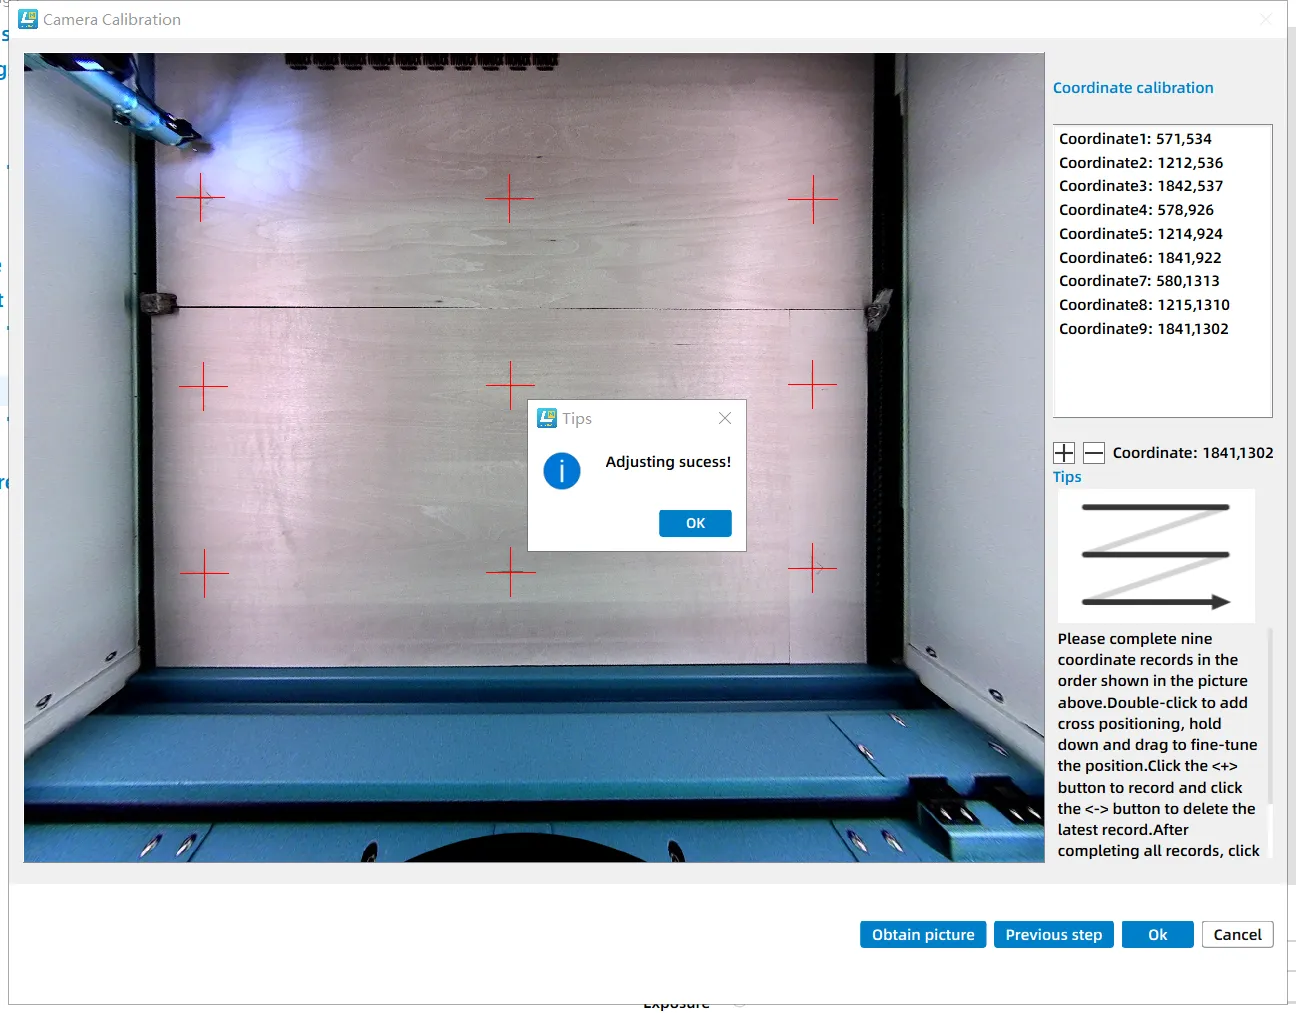Click the Camera Calibration title icon
Image resolution: width=1296 pixels, height=1013 pixels.
[28, 19]
